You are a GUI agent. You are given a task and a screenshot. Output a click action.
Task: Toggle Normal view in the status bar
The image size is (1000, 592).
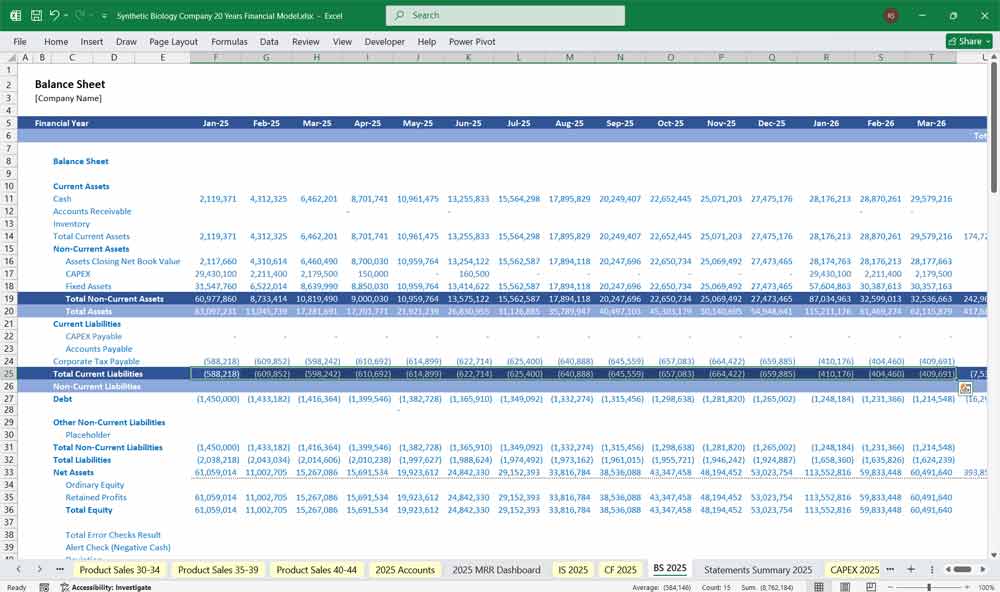820,585
